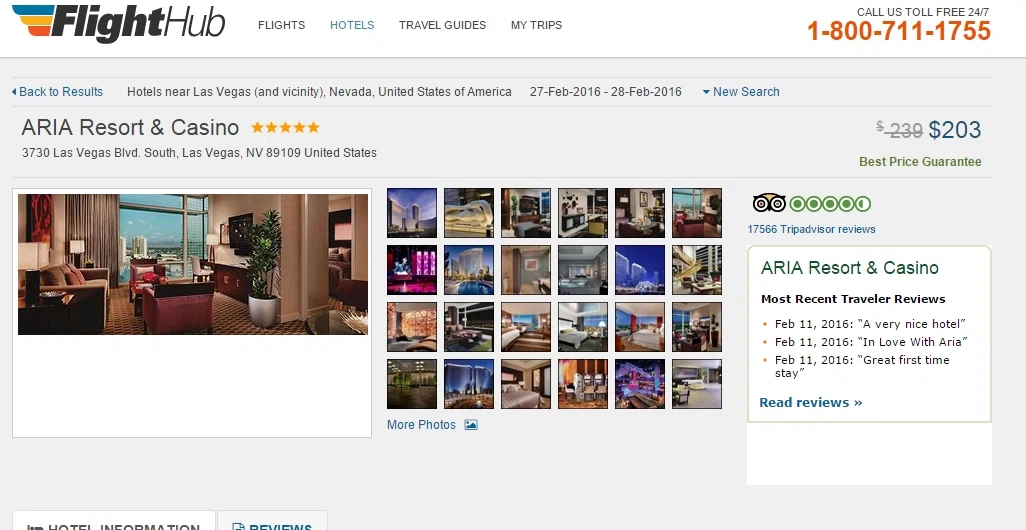1026x530 pixels.
Task: Open the MY TRIPS menu item
Action: click(537, 25)
